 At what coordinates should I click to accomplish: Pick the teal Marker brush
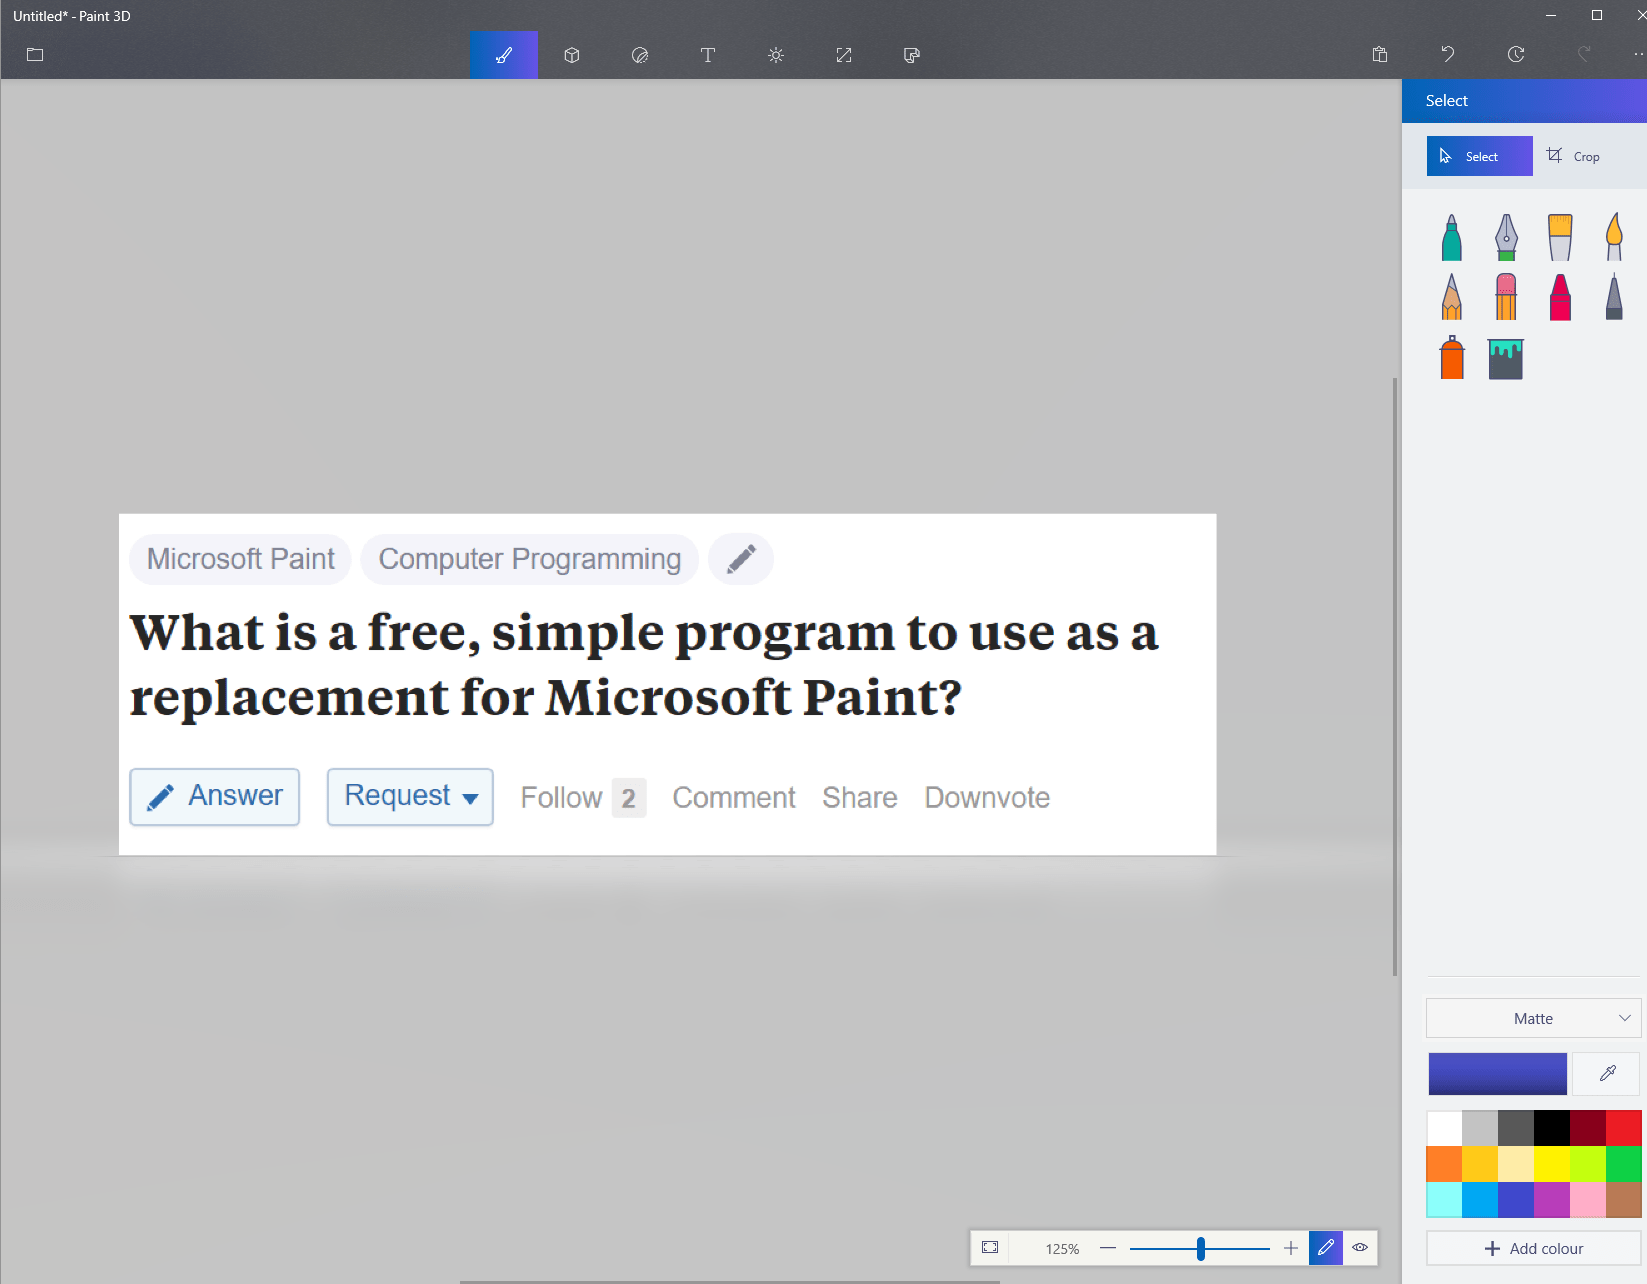pyautogui.click(x=1452, y=238)
